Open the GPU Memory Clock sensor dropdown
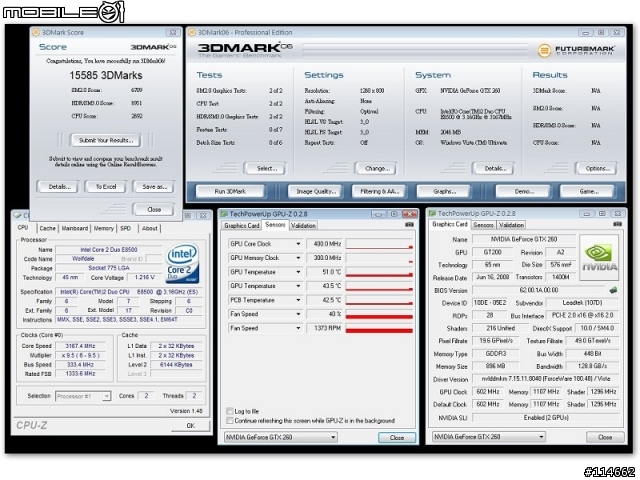The height and width of the screenshot is (480, 640). 298,258
